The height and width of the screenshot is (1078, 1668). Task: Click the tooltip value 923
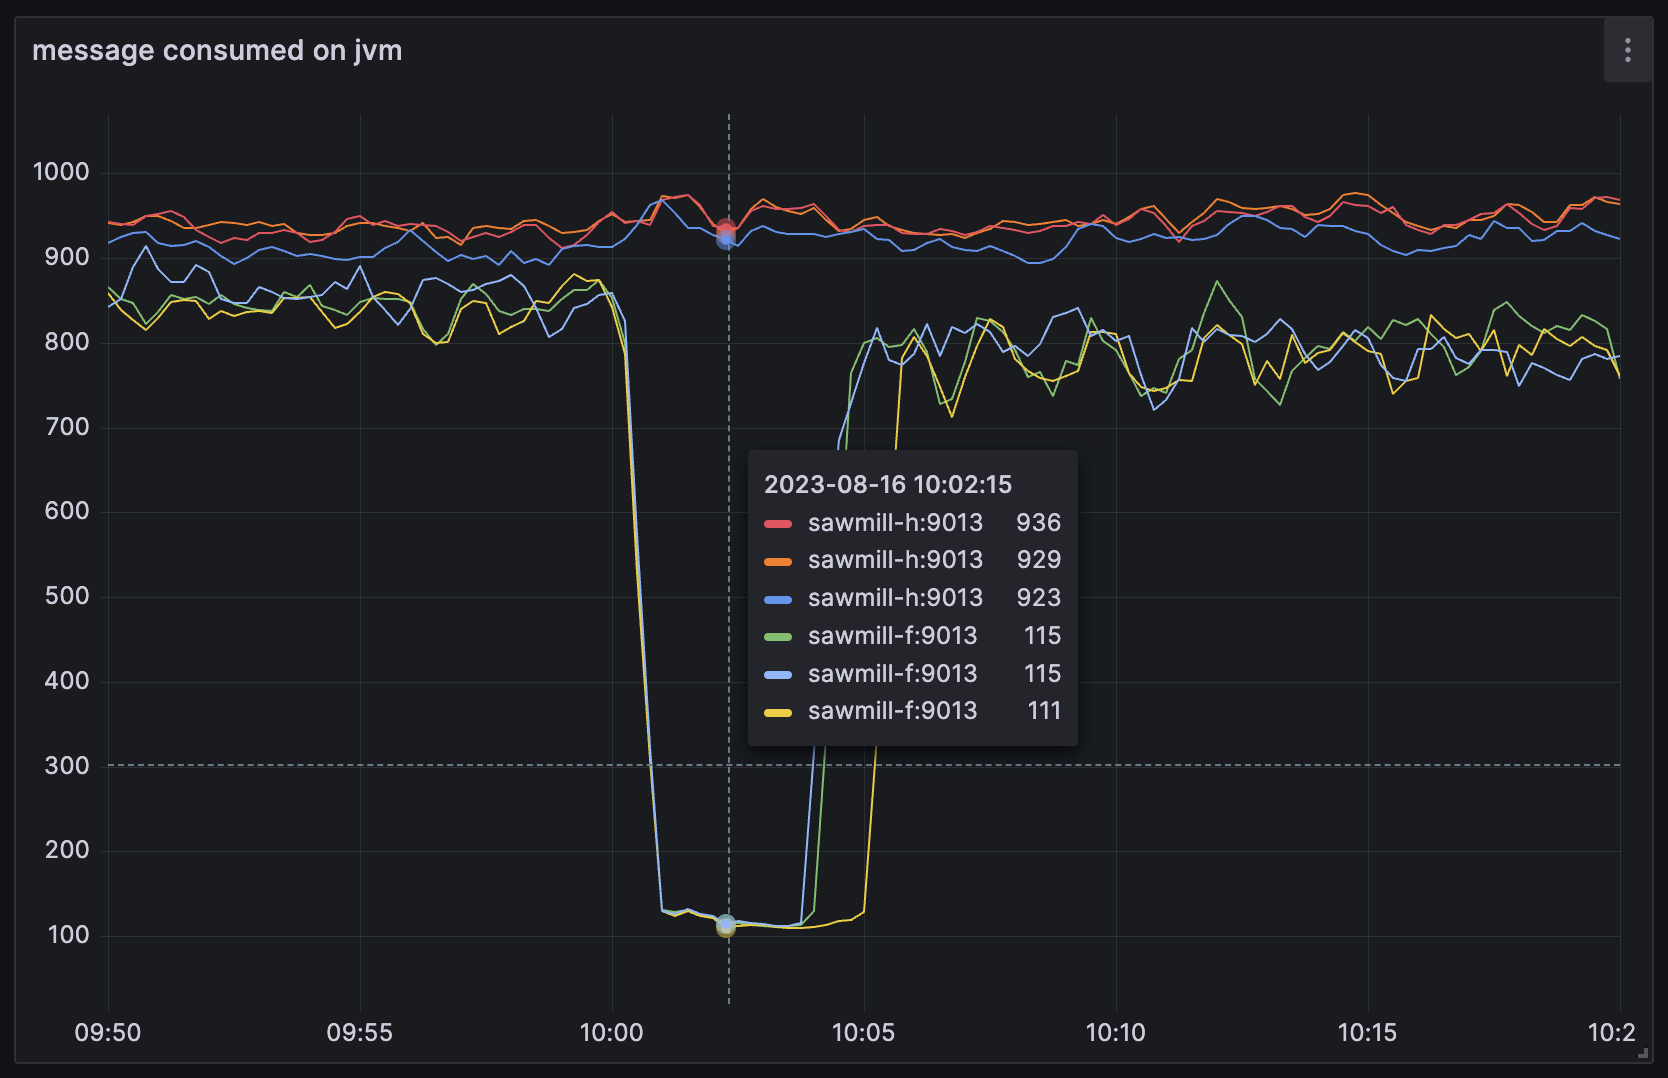(1038, 597)
